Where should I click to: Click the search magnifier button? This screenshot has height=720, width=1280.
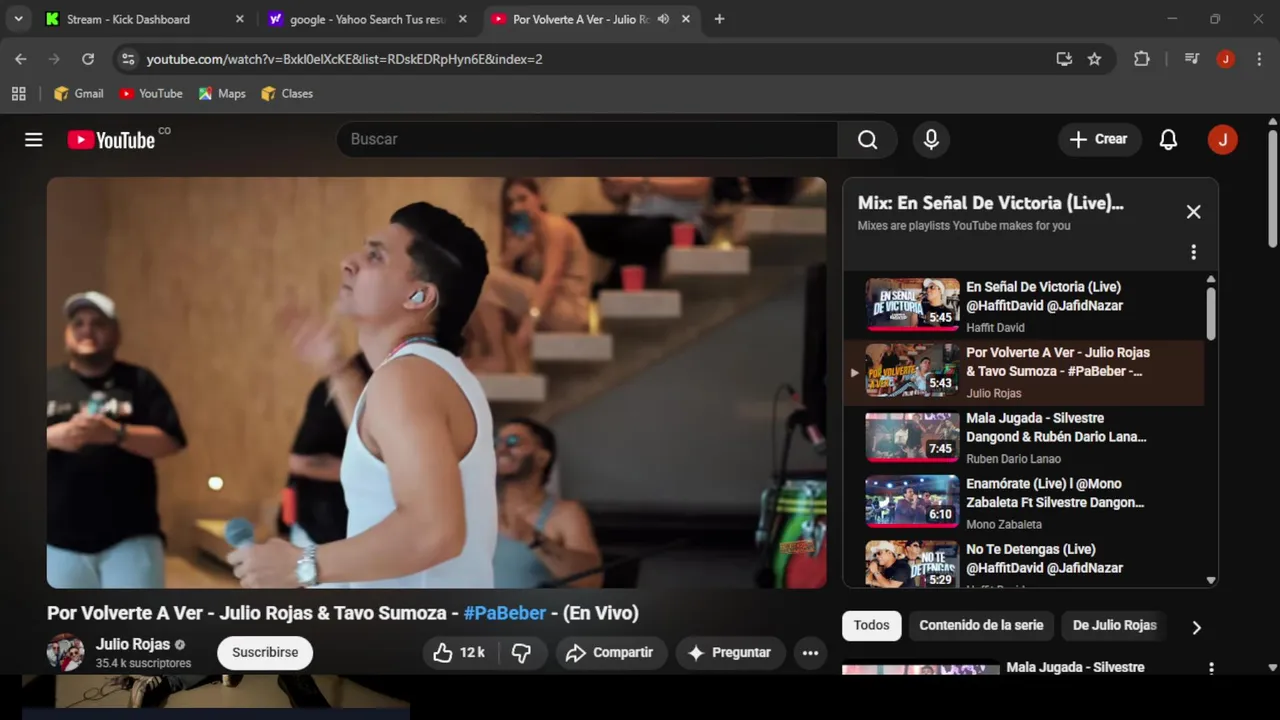coord(867,140)
